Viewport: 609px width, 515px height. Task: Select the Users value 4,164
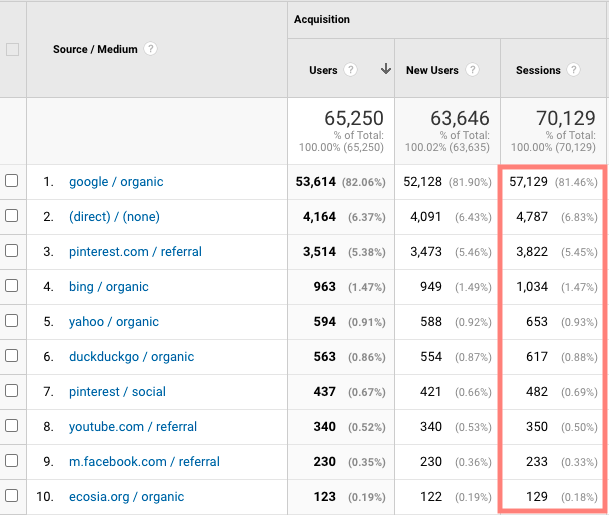coord(319,217)
